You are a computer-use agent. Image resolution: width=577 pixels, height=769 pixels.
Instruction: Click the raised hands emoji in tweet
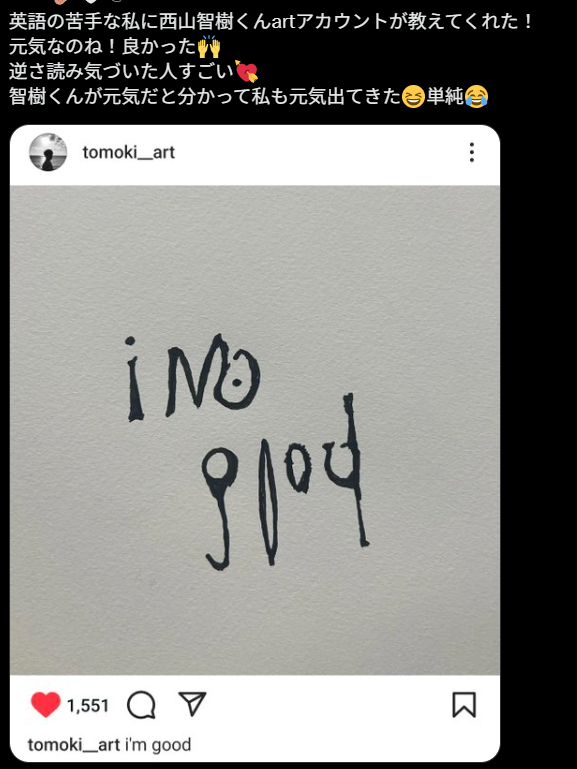point(209,47)
